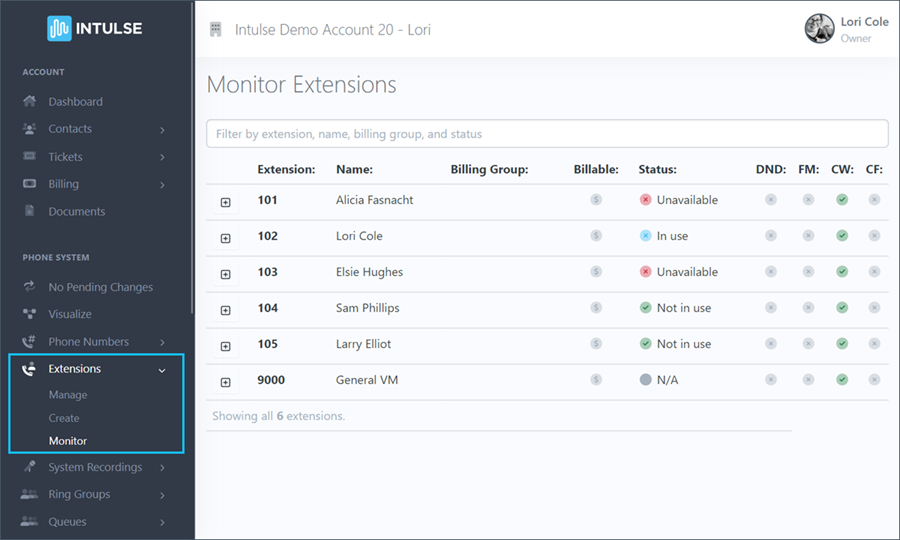This screenshot has height=540, width=900.
Task: Click the billable dollar icon for Lori Cole
Action: [596, 235]
